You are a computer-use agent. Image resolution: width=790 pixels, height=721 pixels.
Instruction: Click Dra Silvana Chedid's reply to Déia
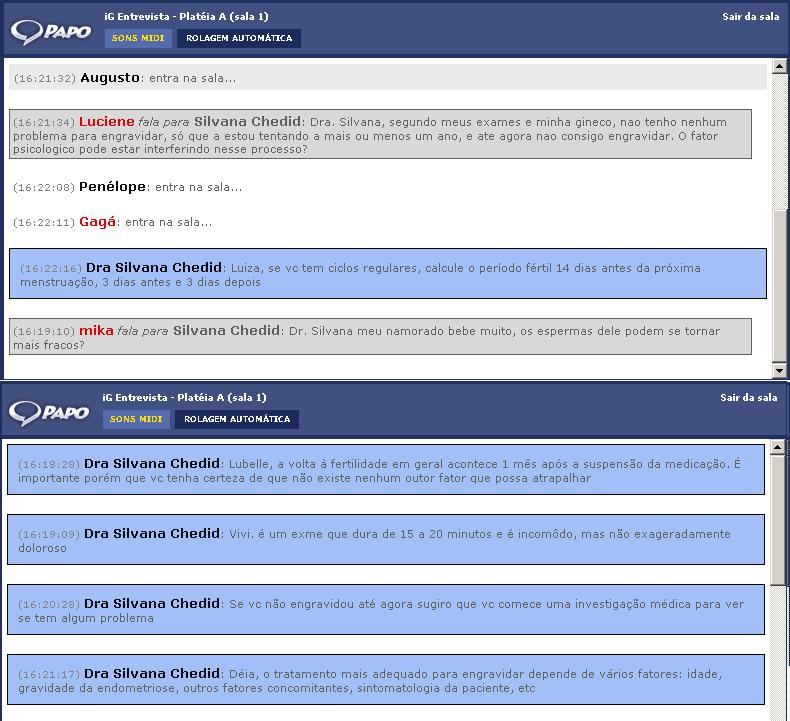(x=386, y=680)
